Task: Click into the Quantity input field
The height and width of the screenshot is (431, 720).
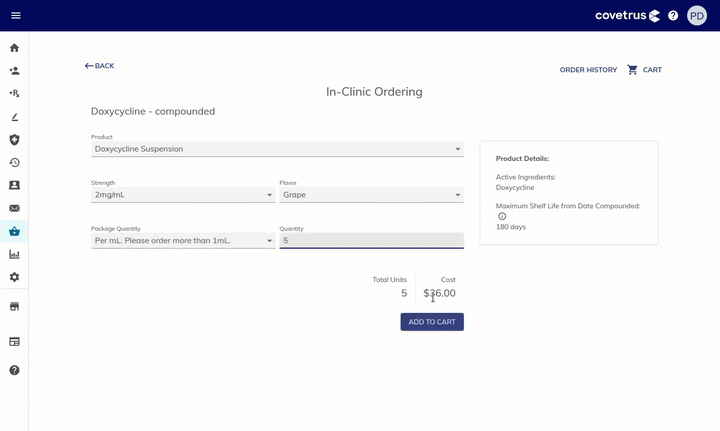Action: pyautogui.click(x=371, y=241)
